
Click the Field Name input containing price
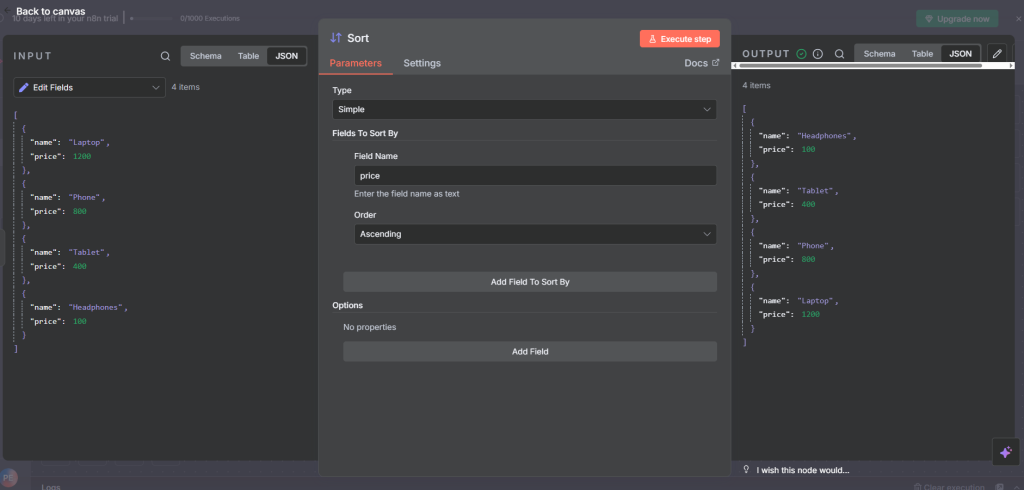535,175
